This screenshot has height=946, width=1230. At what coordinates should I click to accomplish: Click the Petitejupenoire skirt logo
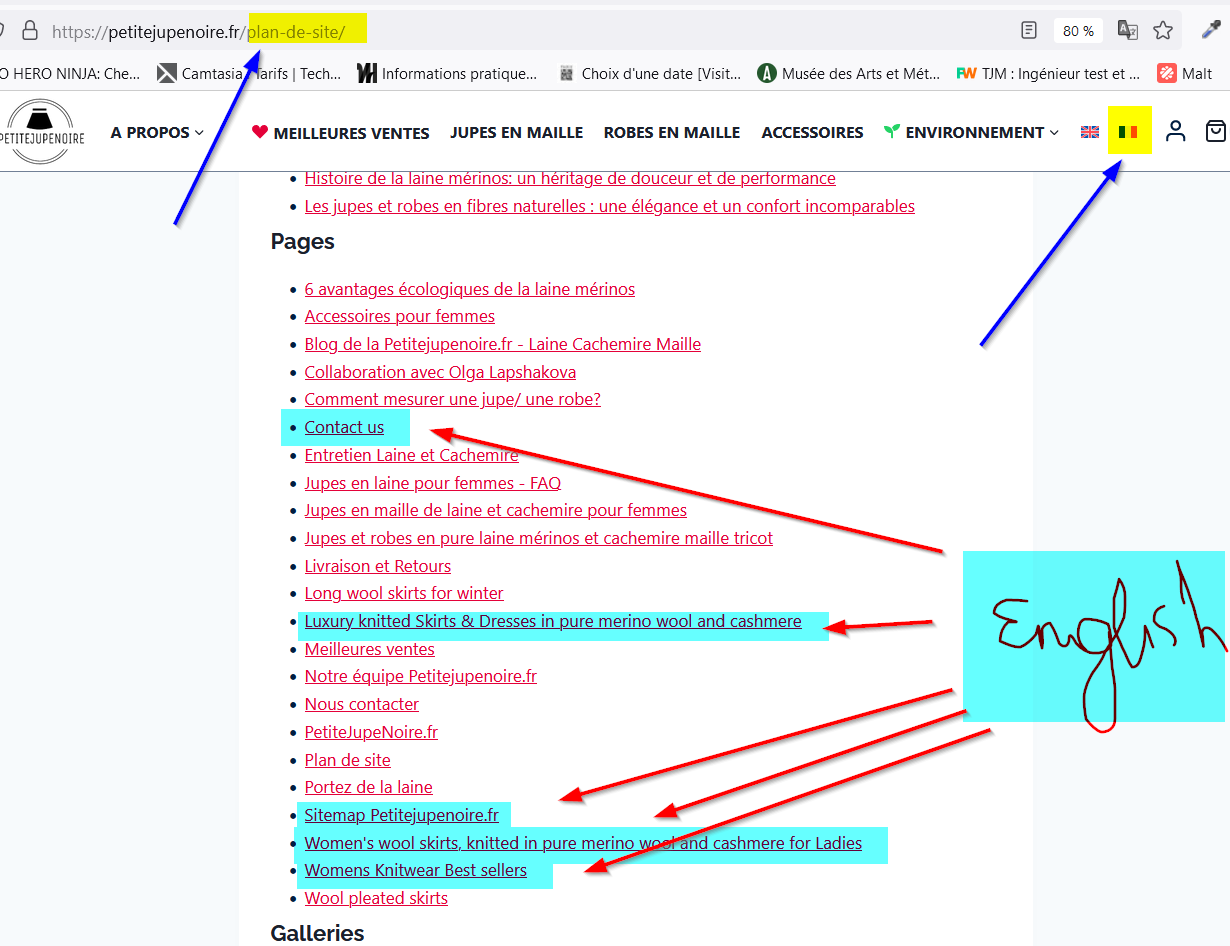pyautogui.click(x=43, y=132)
